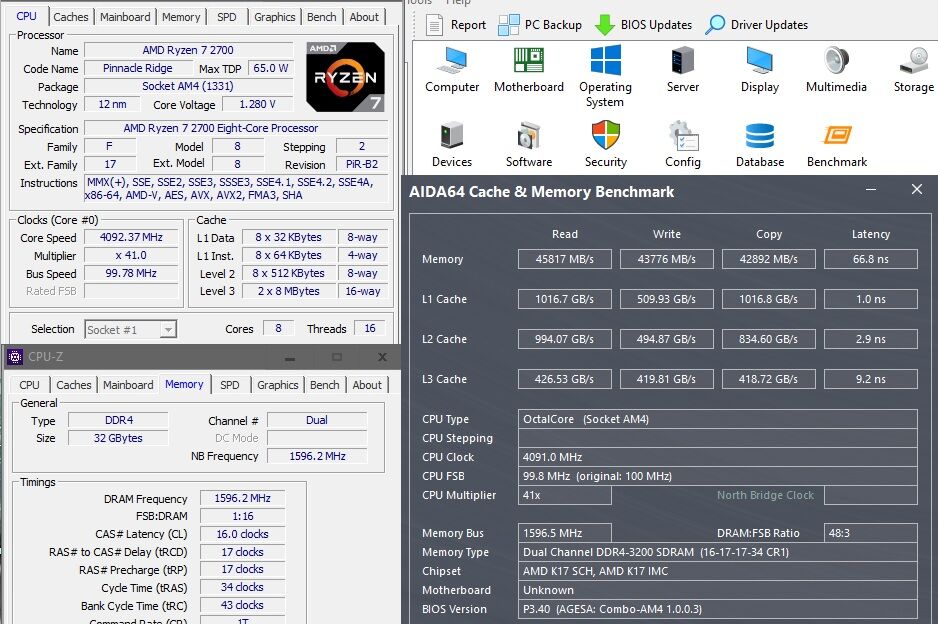
Task: Click the DRAM:FSB Ratio value 48:3
Action: pos(870,533)
